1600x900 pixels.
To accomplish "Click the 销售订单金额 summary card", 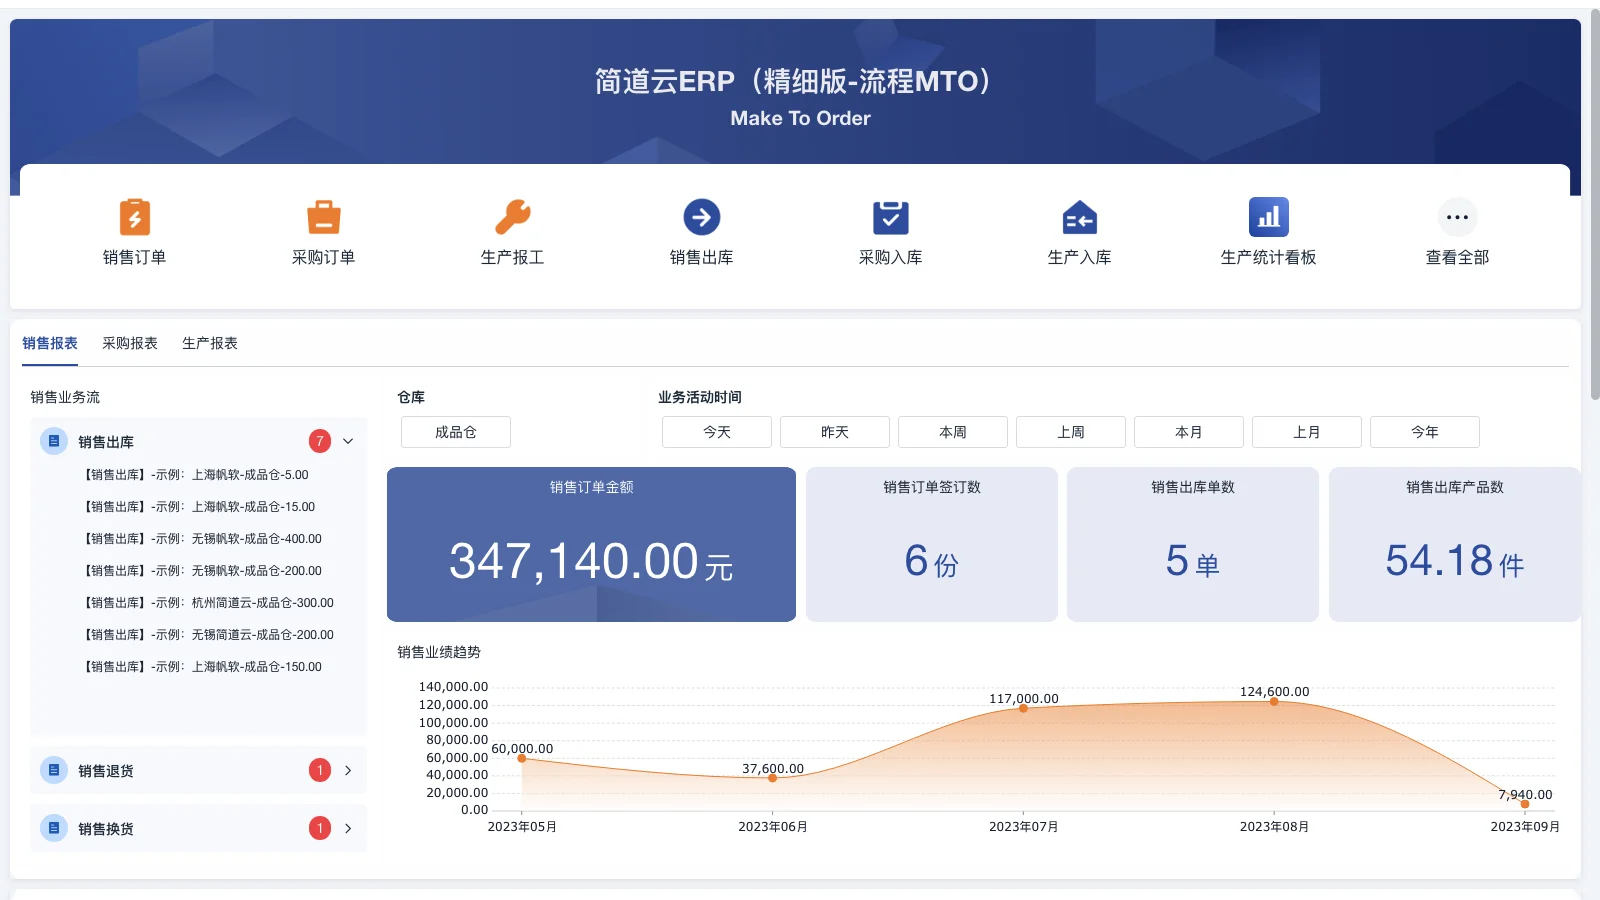I will coord(591,544).
